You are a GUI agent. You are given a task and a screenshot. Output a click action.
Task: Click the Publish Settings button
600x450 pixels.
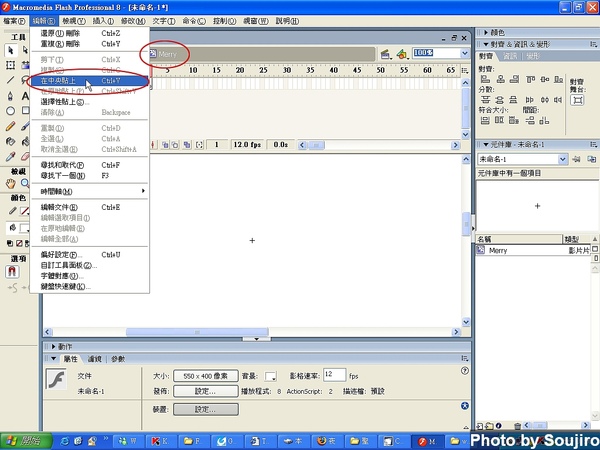[x=205, y=391]
